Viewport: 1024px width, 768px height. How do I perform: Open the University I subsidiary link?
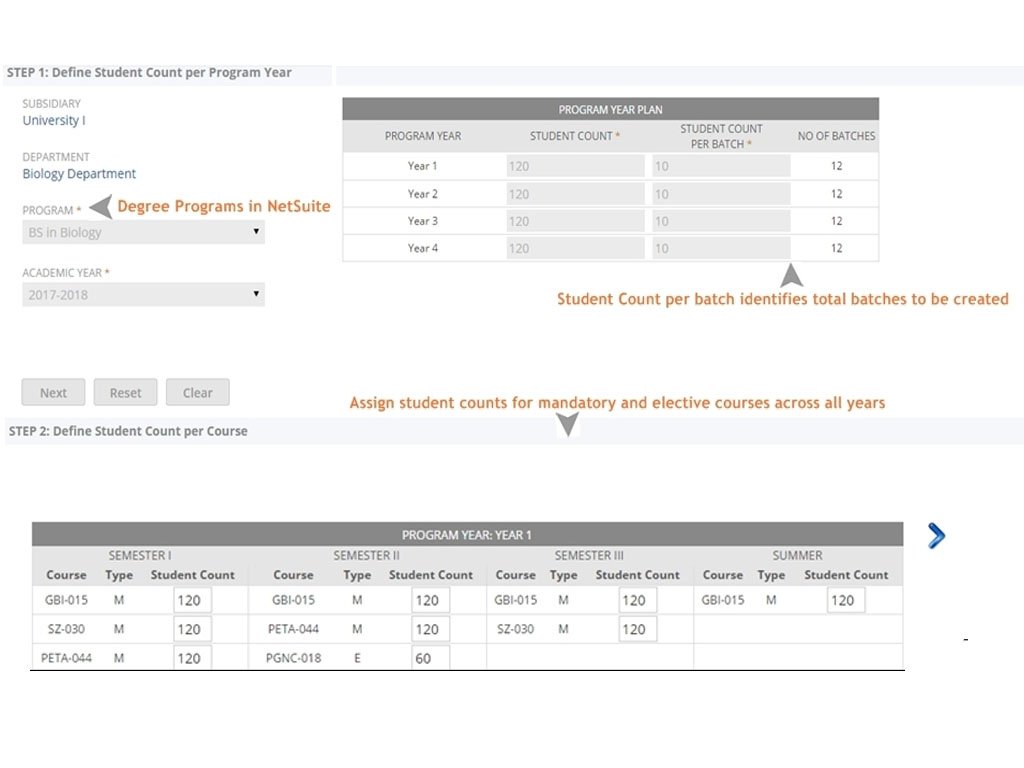54,120
